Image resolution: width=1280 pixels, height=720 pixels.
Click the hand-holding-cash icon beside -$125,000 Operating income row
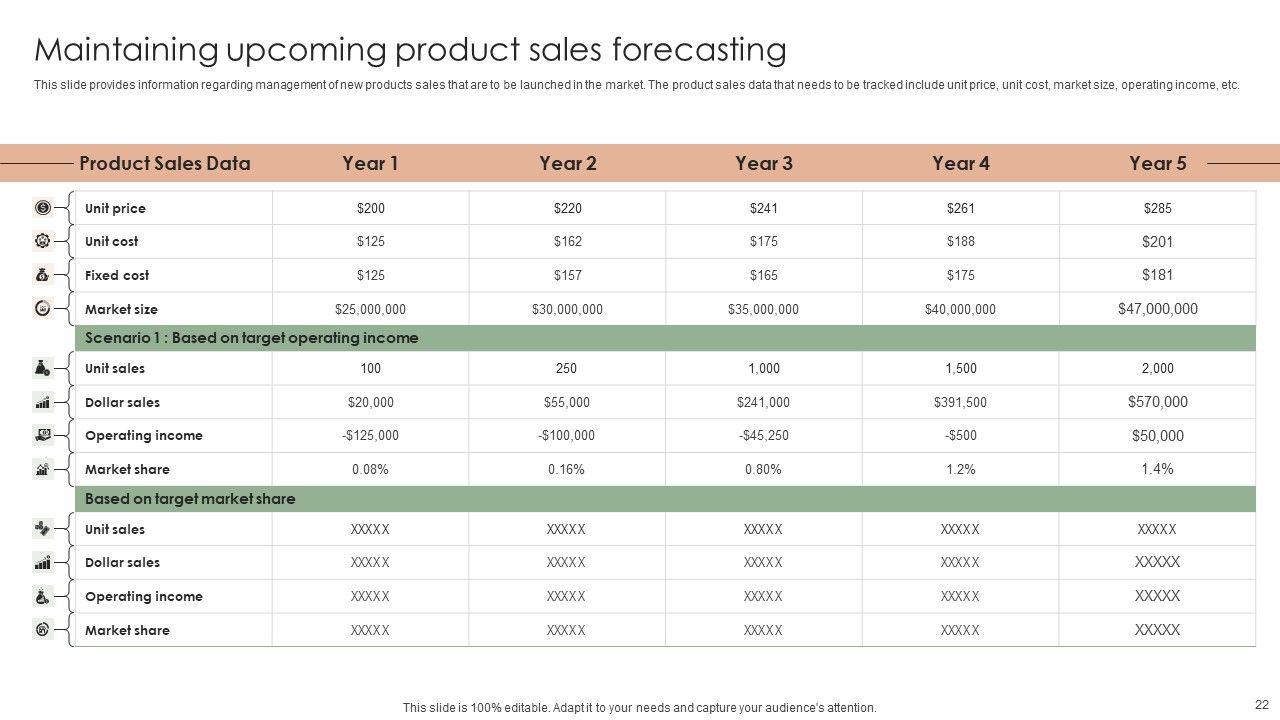click(43, 435)
